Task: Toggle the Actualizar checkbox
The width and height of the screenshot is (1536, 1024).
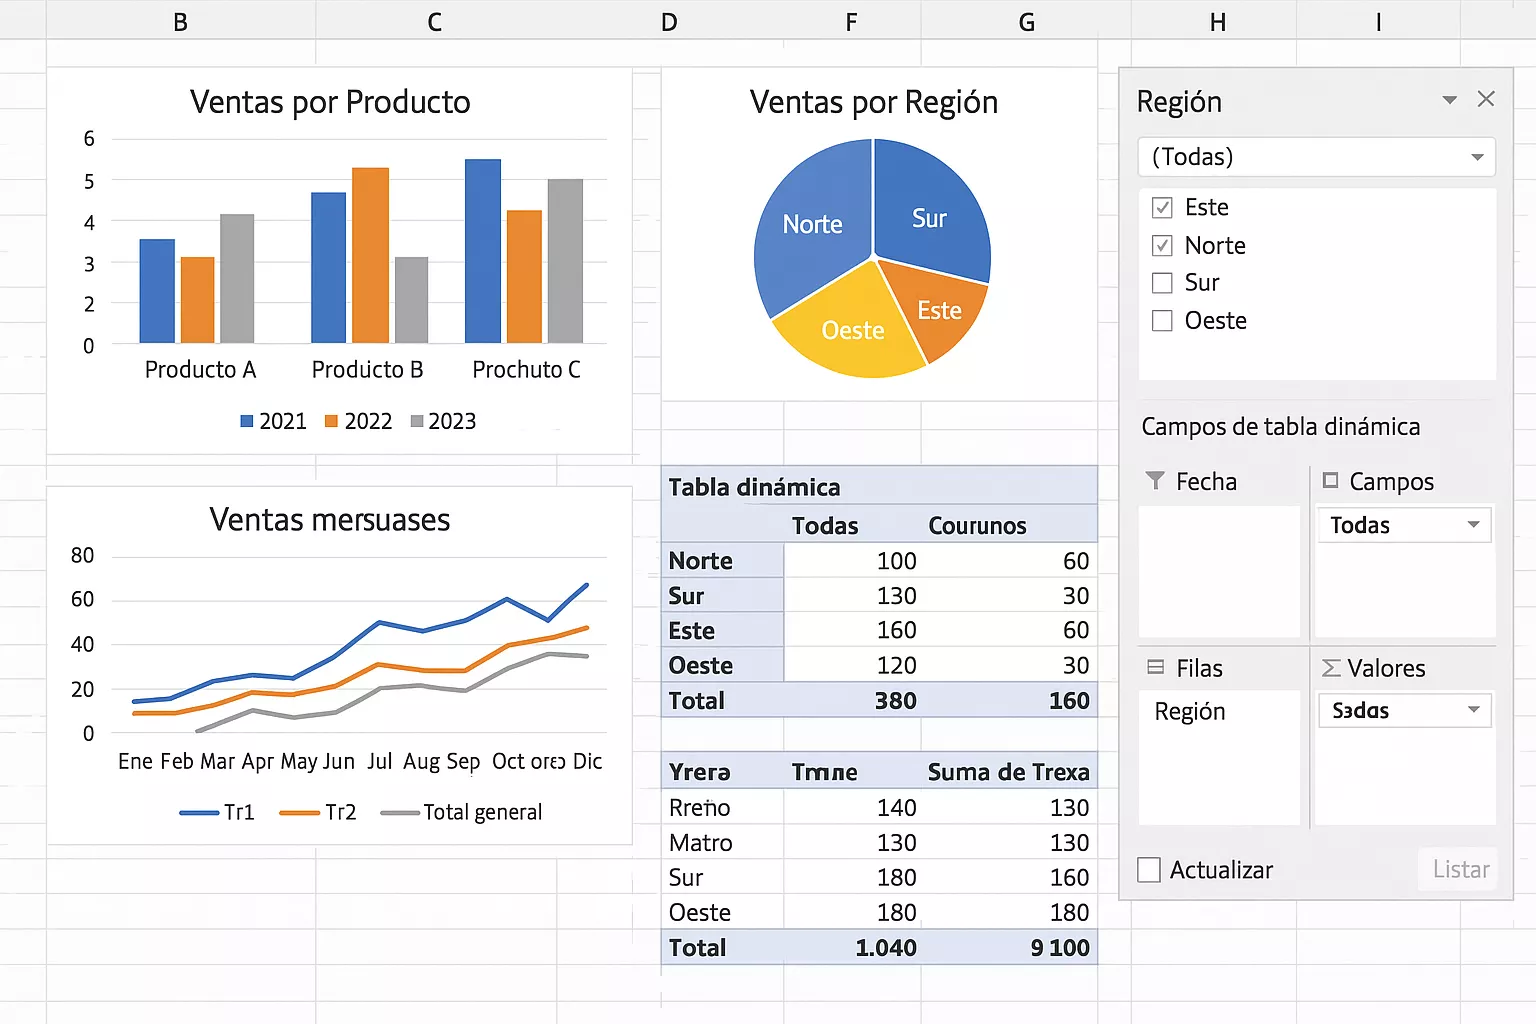Action: click(x=1150, y=870)
